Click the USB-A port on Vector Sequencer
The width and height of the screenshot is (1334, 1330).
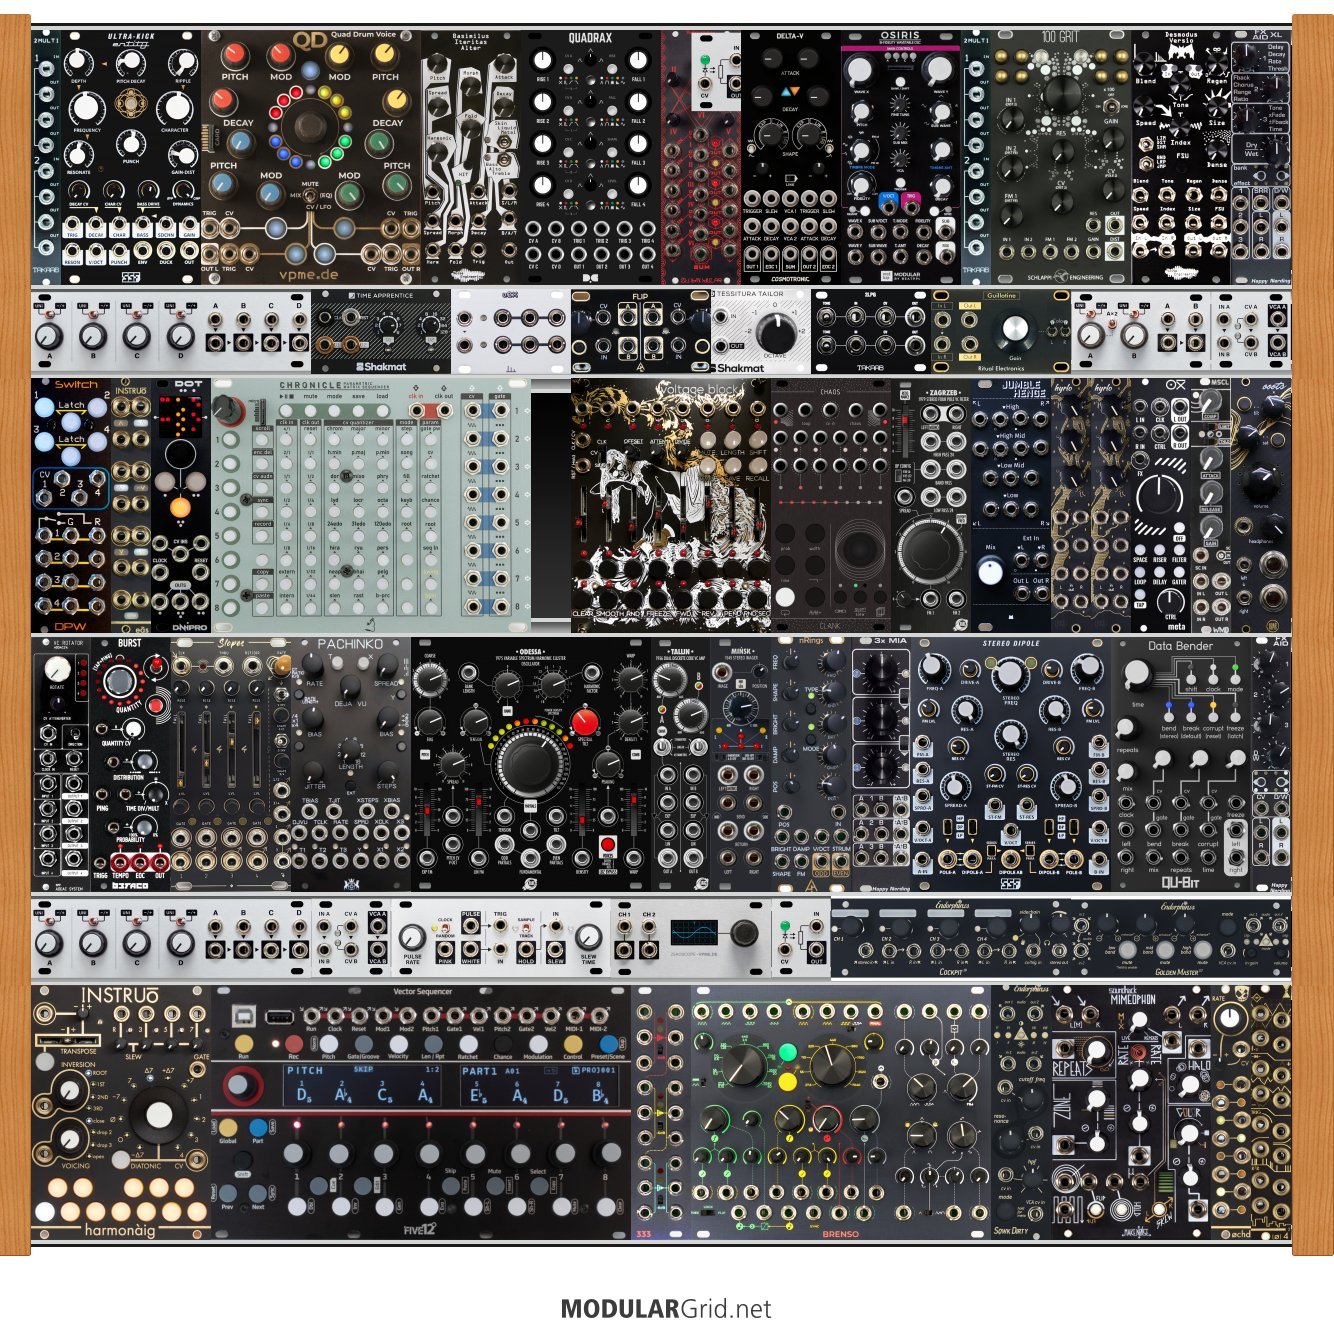[280, 1018]
